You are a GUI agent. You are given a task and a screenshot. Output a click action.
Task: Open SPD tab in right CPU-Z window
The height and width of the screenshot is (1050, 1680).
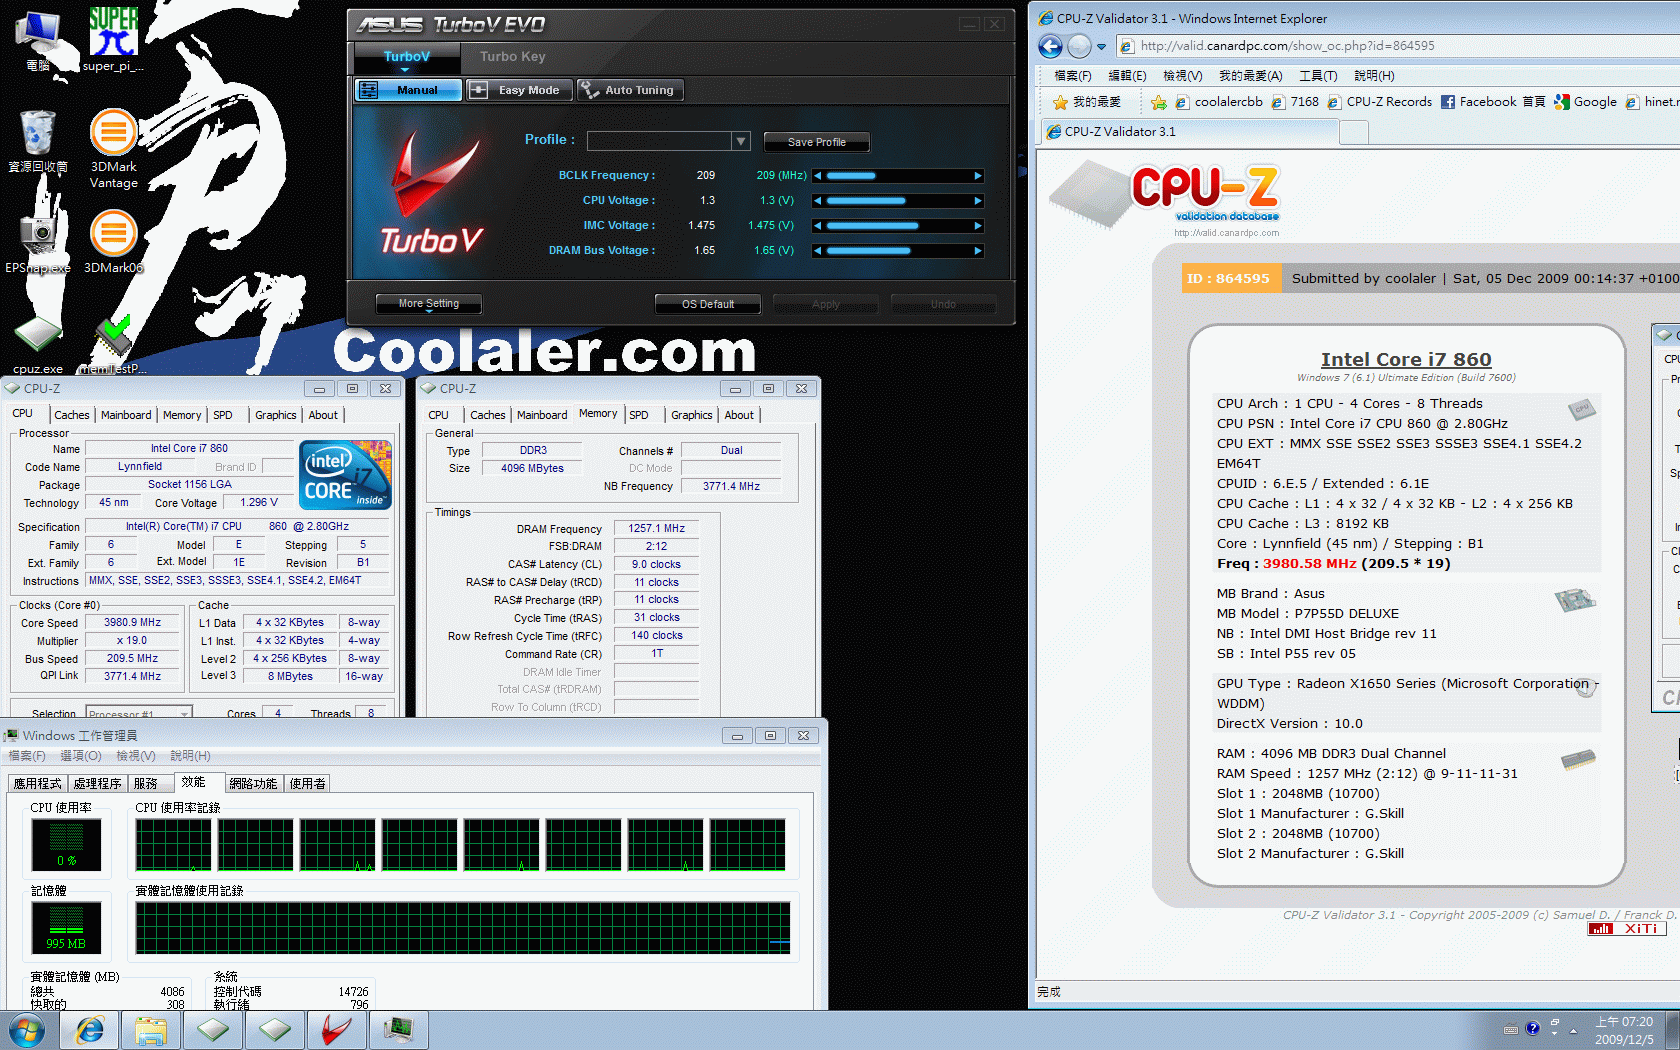click(639, 415)
